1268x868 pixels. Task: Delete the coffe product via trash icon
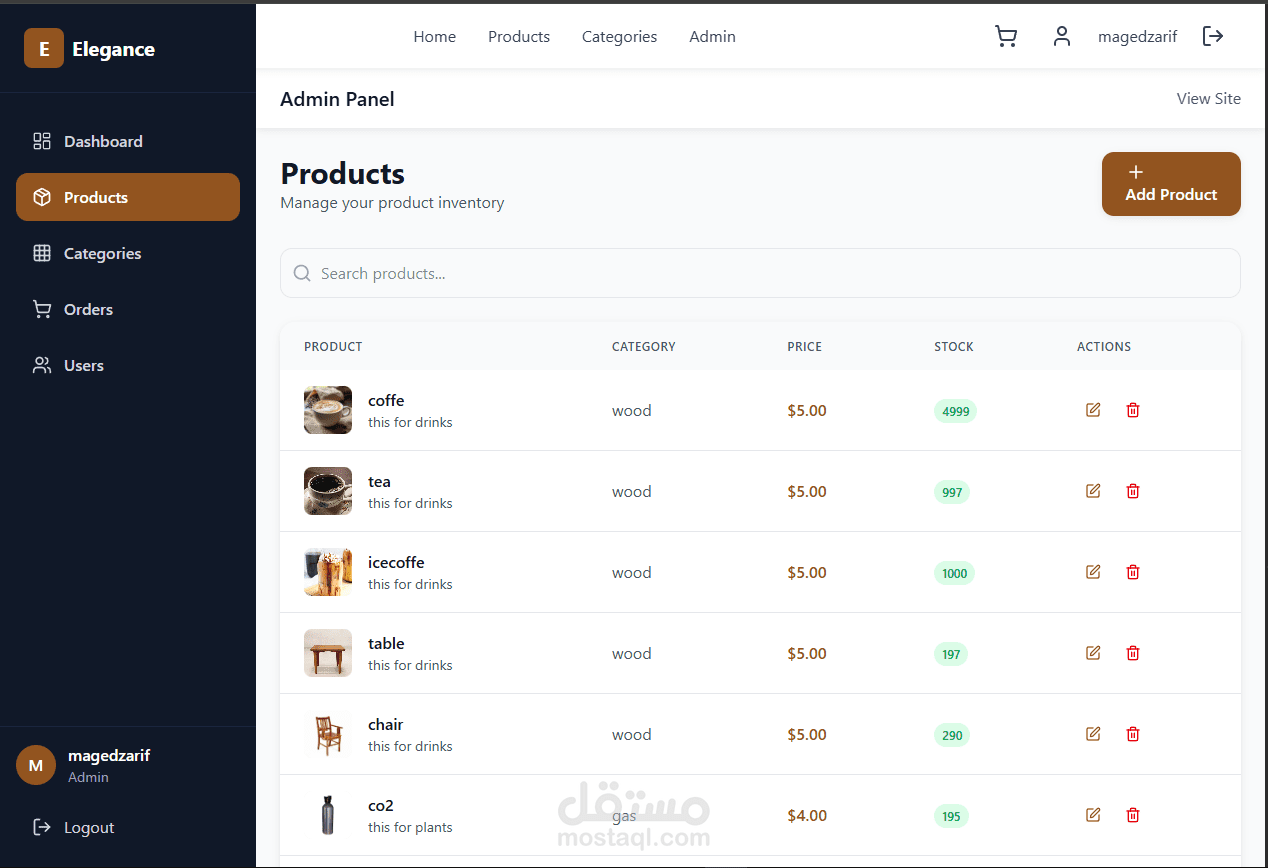point(1133,410)
